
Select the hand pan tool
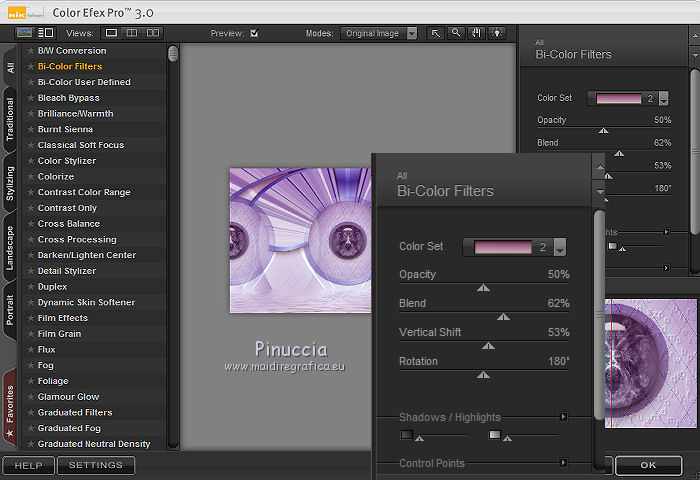point(476,33)
